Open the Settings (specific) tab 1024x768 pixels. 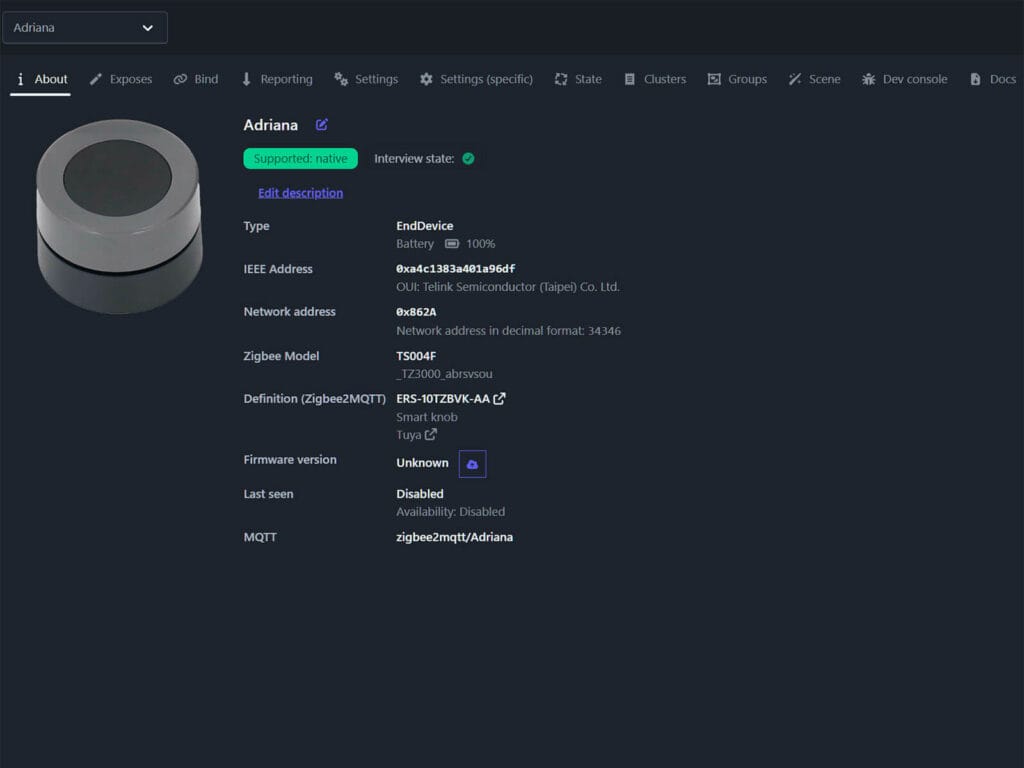pos(476,79)
